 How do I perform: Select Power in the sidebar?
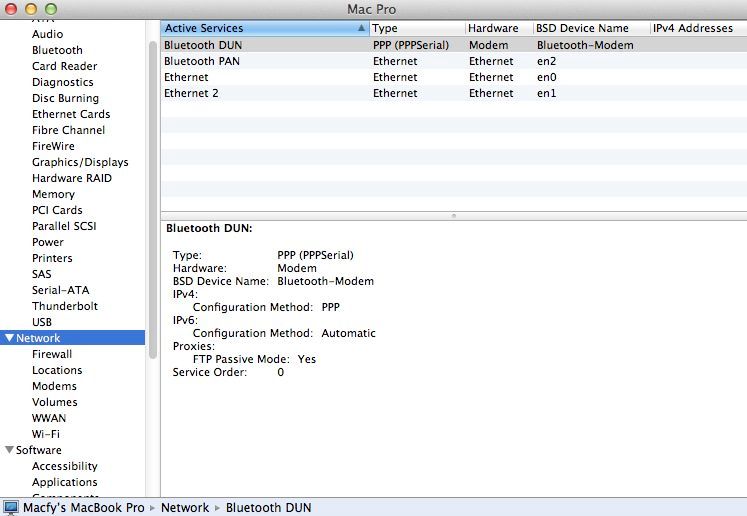(x=48, y=242)
